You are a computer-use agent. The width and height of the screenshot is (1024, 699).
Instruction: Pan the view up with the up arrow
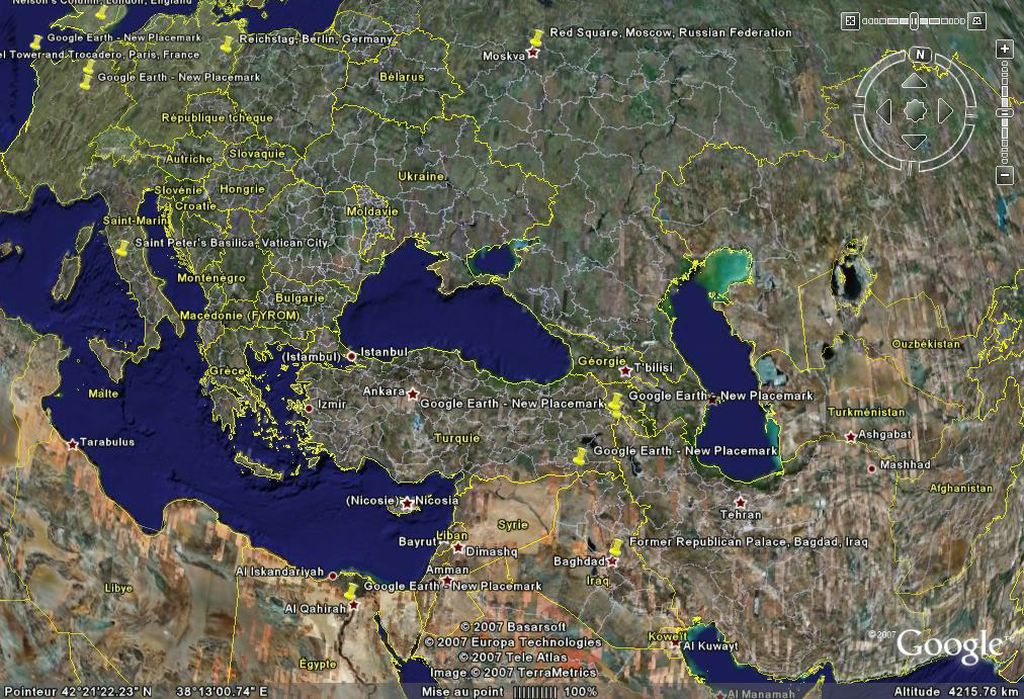[914, 82]
